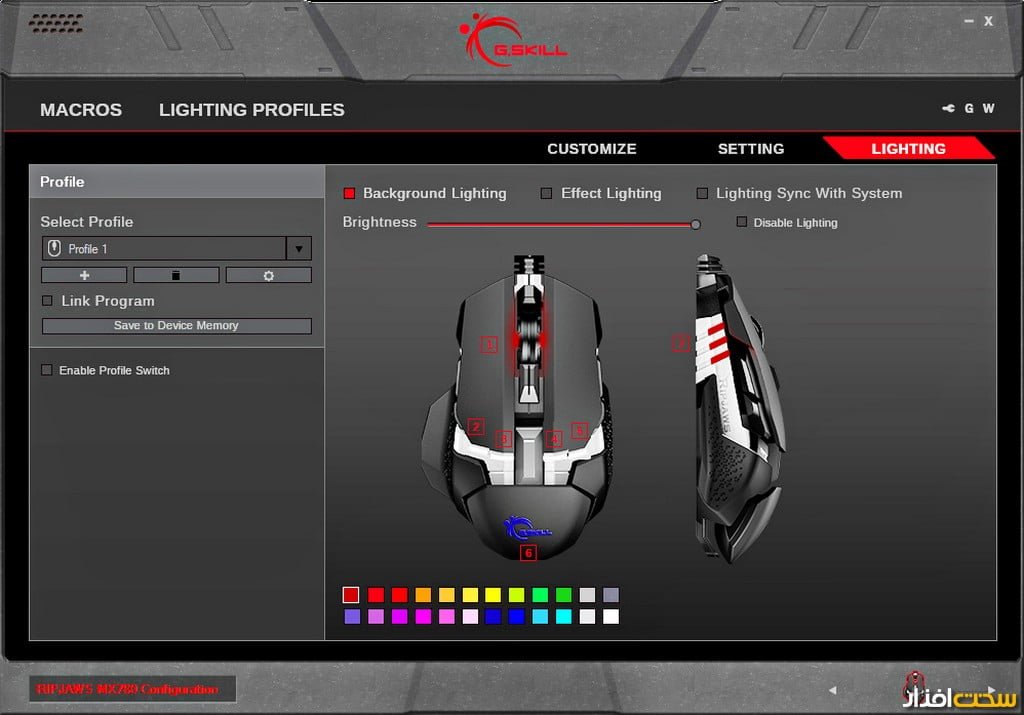1024x715 pixels.
Task: Click the add profile plus icon
Action: click(84, 275)
